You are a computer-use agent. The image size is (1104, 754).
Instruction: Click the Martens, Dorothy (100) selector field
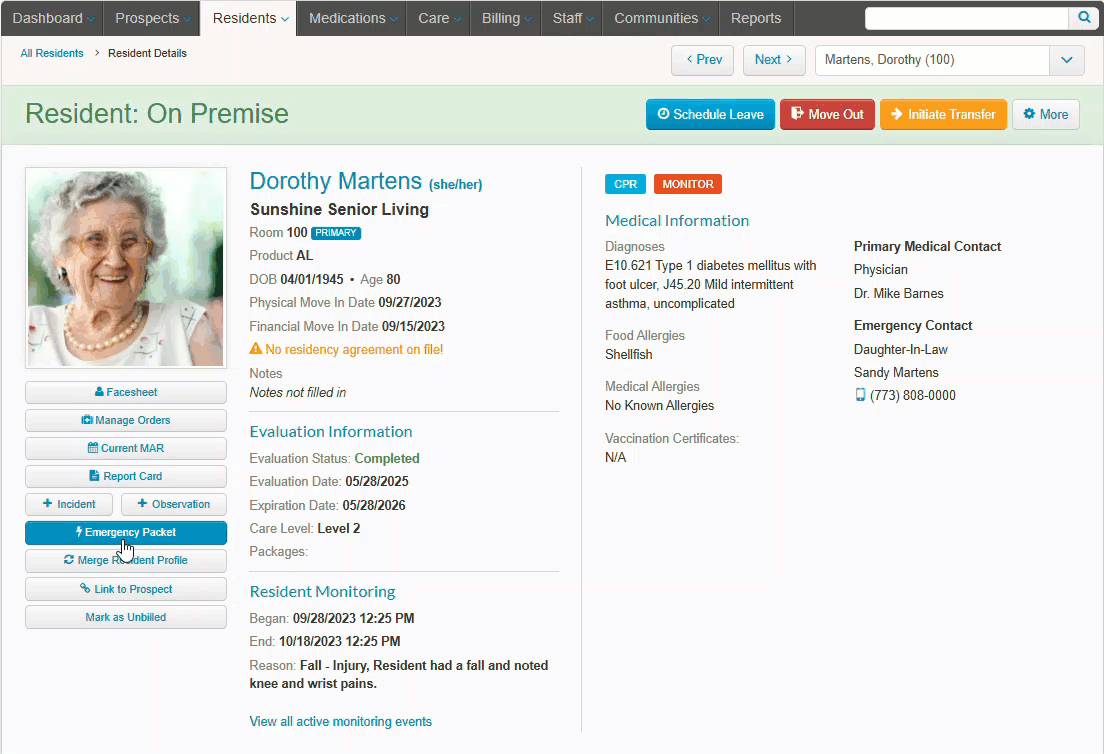click(x=932, y=61)
